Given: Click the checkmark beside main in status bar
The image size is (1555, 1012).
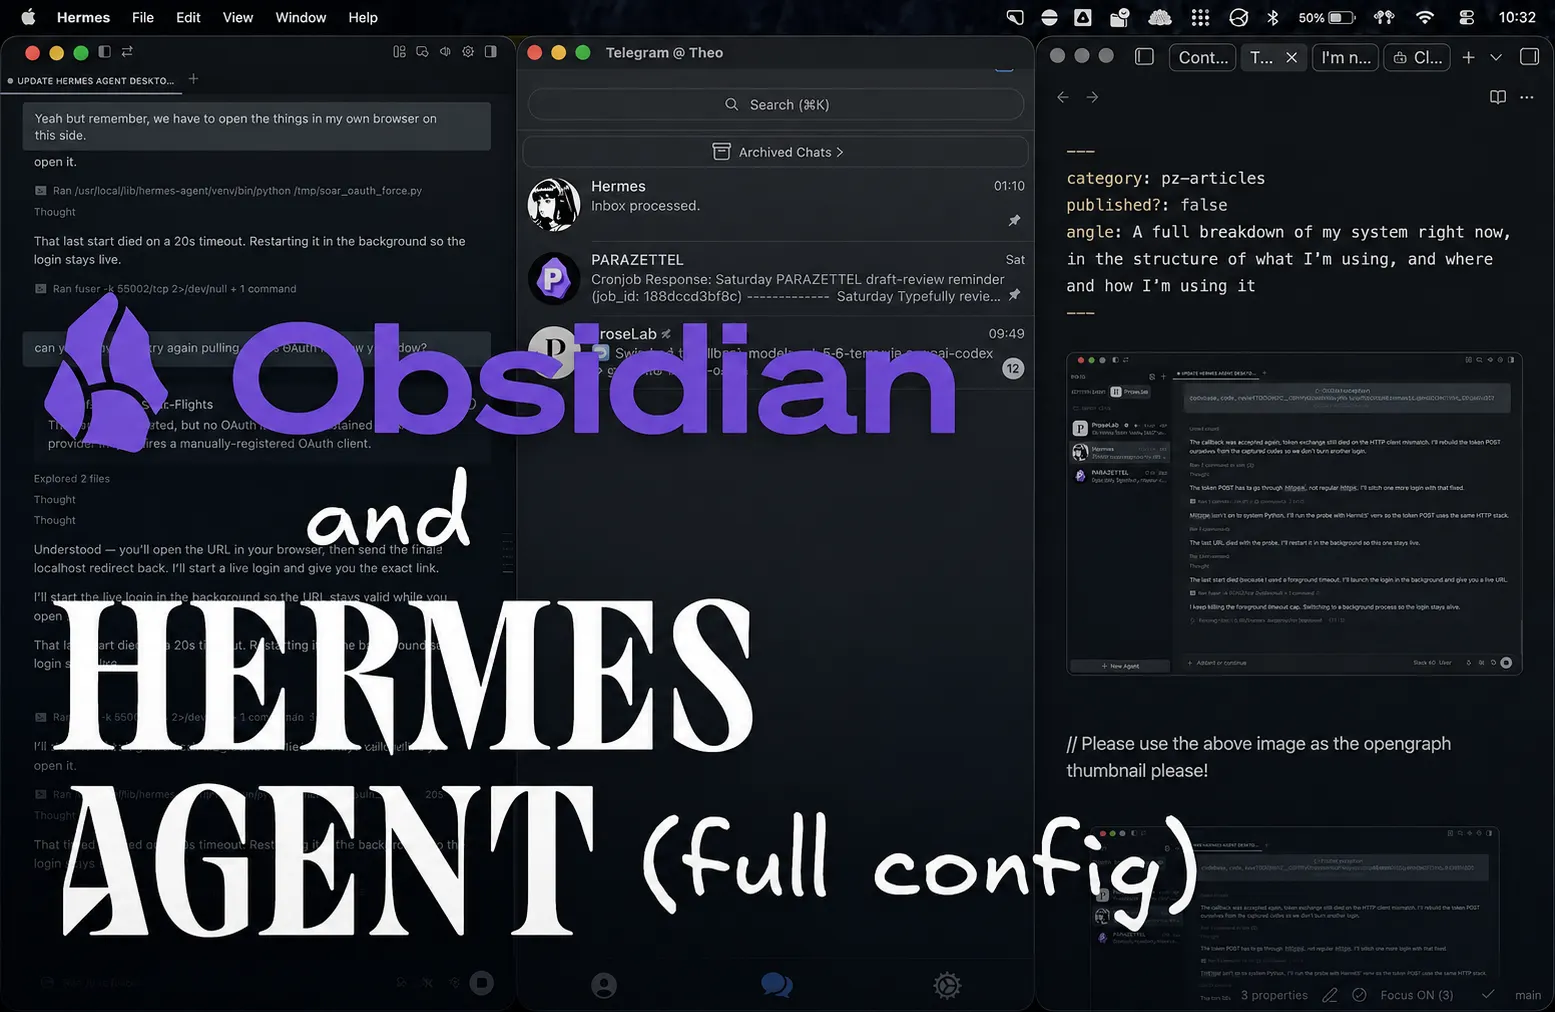Looking at the screenshot, I should (x=1488, y=994).
